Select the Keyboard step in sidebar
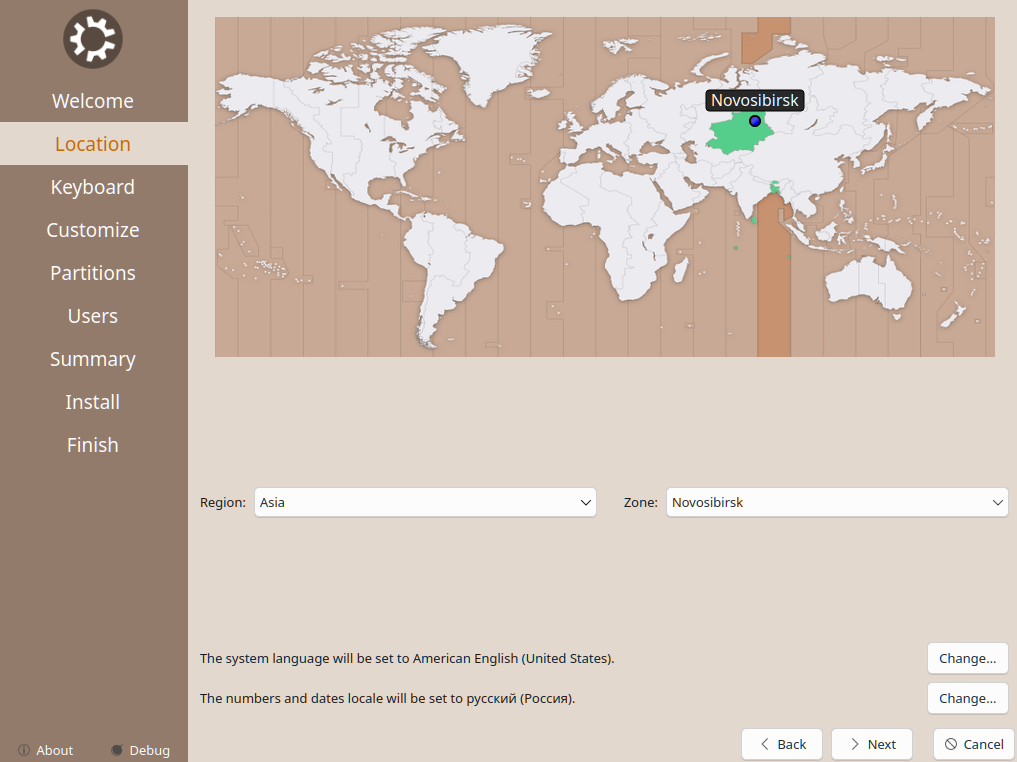 (93, 187)
